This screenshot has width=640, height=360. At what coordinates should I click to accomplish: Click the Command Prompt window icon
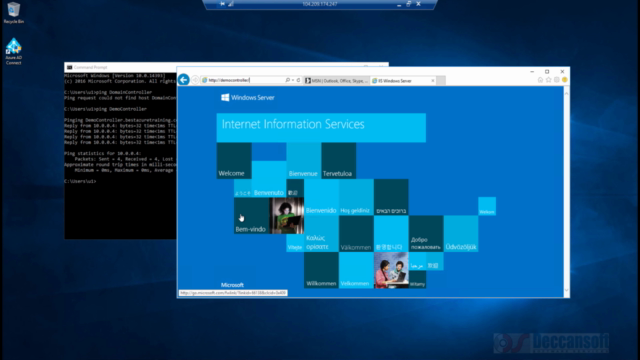69,67
